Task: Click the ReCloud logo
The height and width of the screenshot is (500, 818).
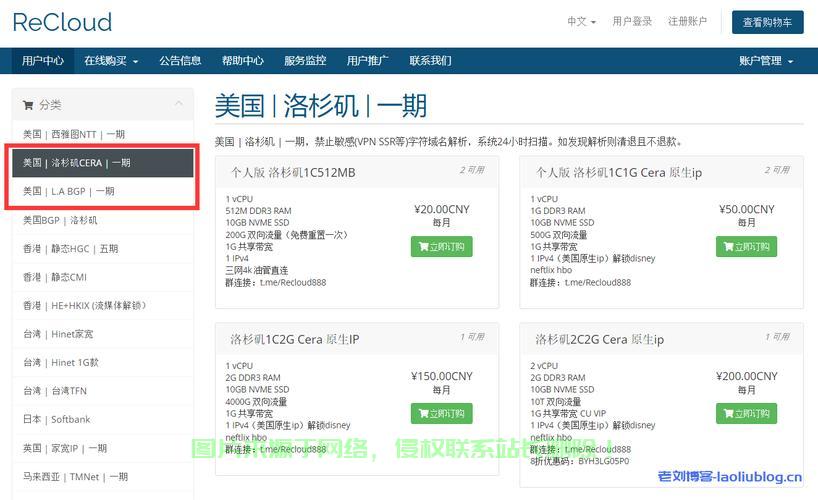Action: [x=62, y=22]
